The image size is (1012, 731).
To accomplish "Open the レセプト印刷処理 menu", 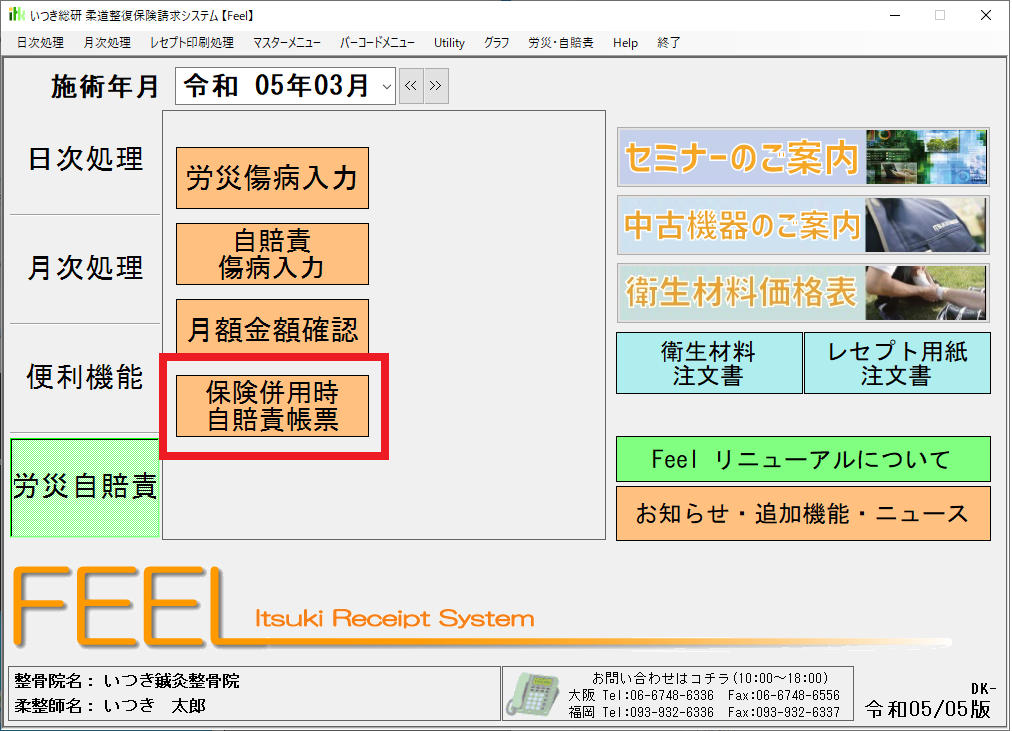I will point(191,43).
